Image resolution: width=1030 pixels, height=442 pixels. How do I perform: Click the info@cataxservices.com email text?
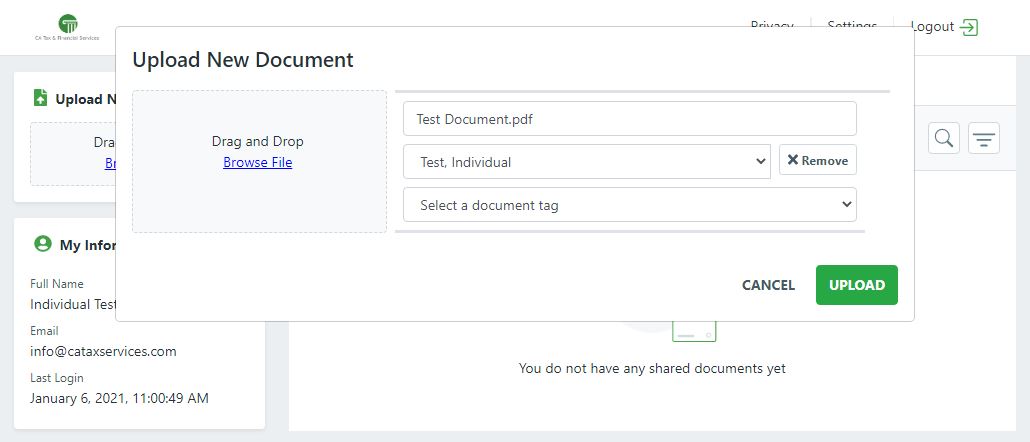(x=103, y=351)
